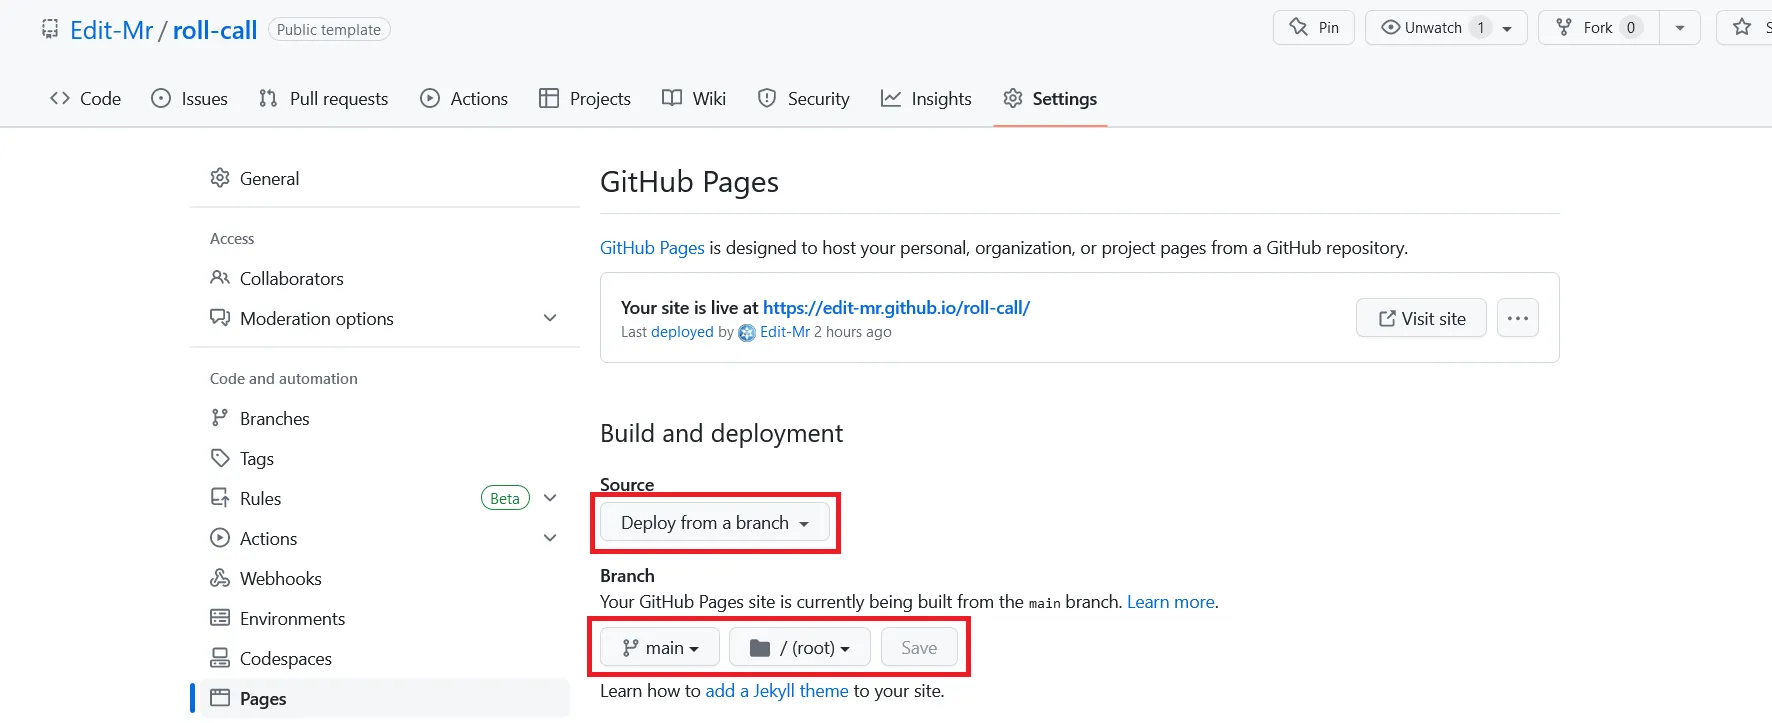Click the Save button for branch
The image size is (1772, 723).
919,648
